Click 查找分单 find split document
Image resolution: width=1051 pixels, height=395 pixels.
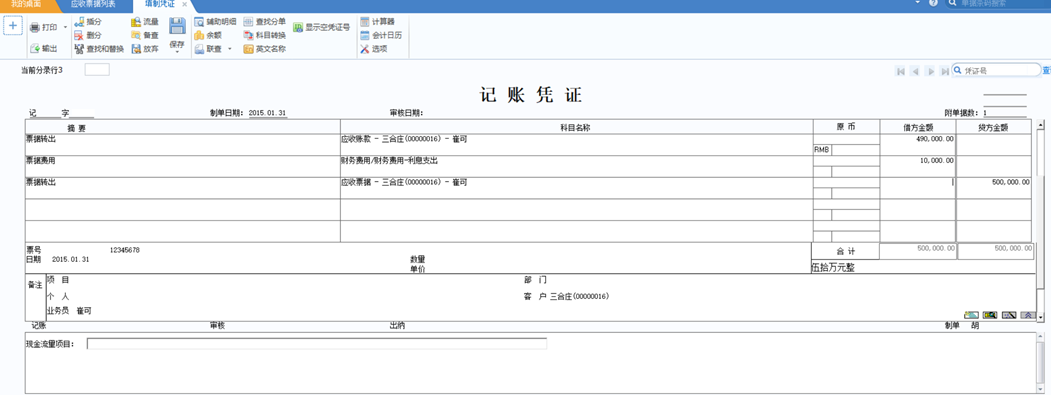click(x=264, y=22)
